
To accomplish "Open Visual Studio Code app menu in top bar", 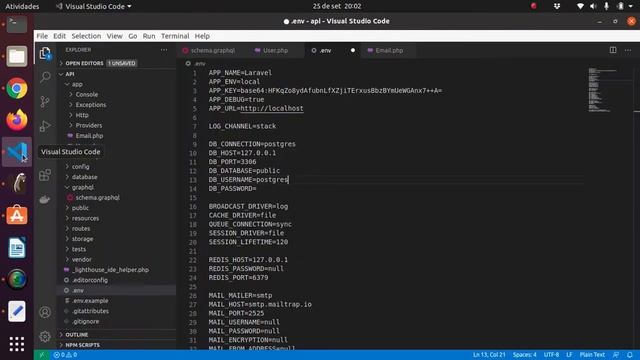I will 93,6.
